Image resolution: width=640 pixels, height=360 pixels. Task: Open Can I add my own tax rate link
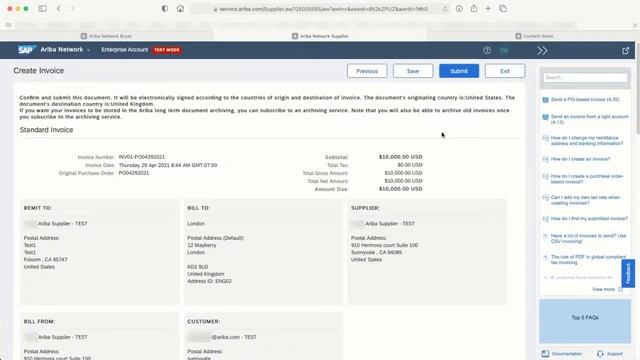585,200
